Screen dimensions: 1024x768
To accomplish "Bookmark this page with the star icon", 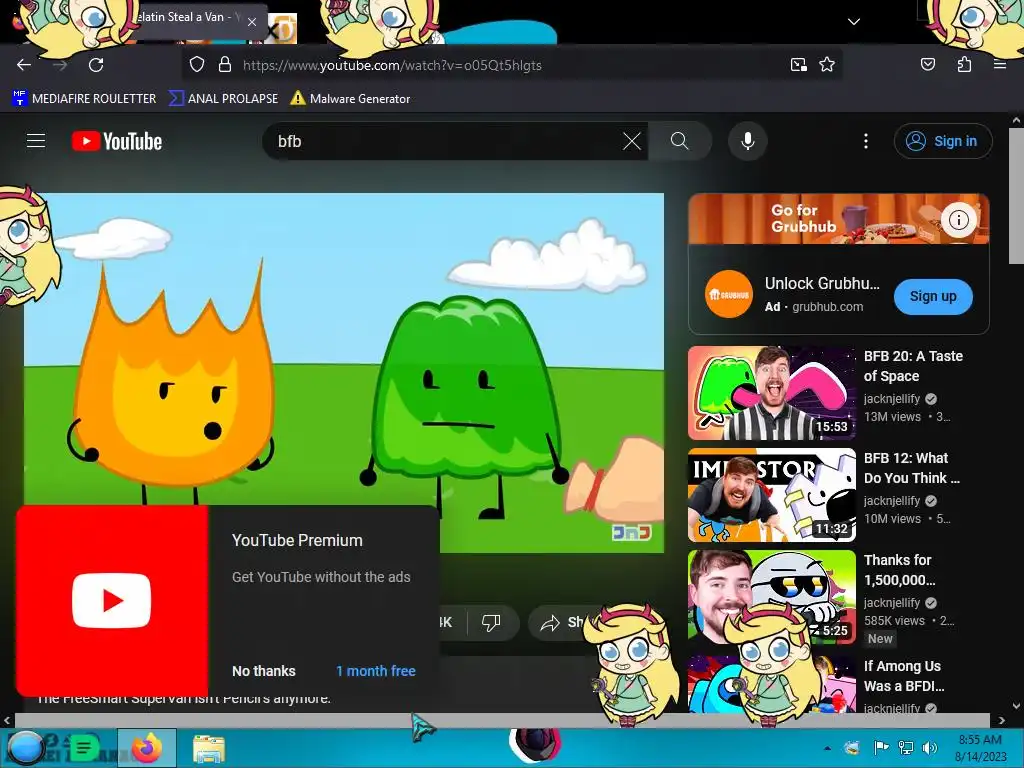I will point(827,65).
